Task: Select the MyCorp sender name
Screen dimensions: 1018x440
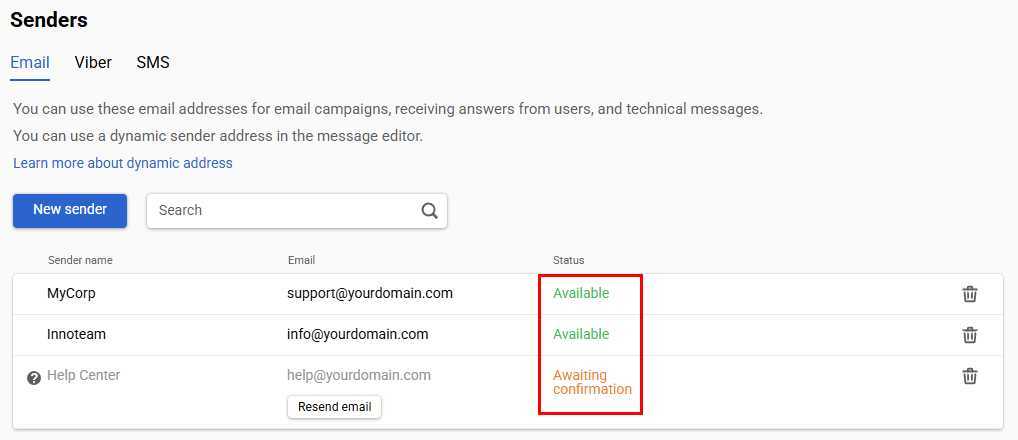Action: tap(71, 293)
